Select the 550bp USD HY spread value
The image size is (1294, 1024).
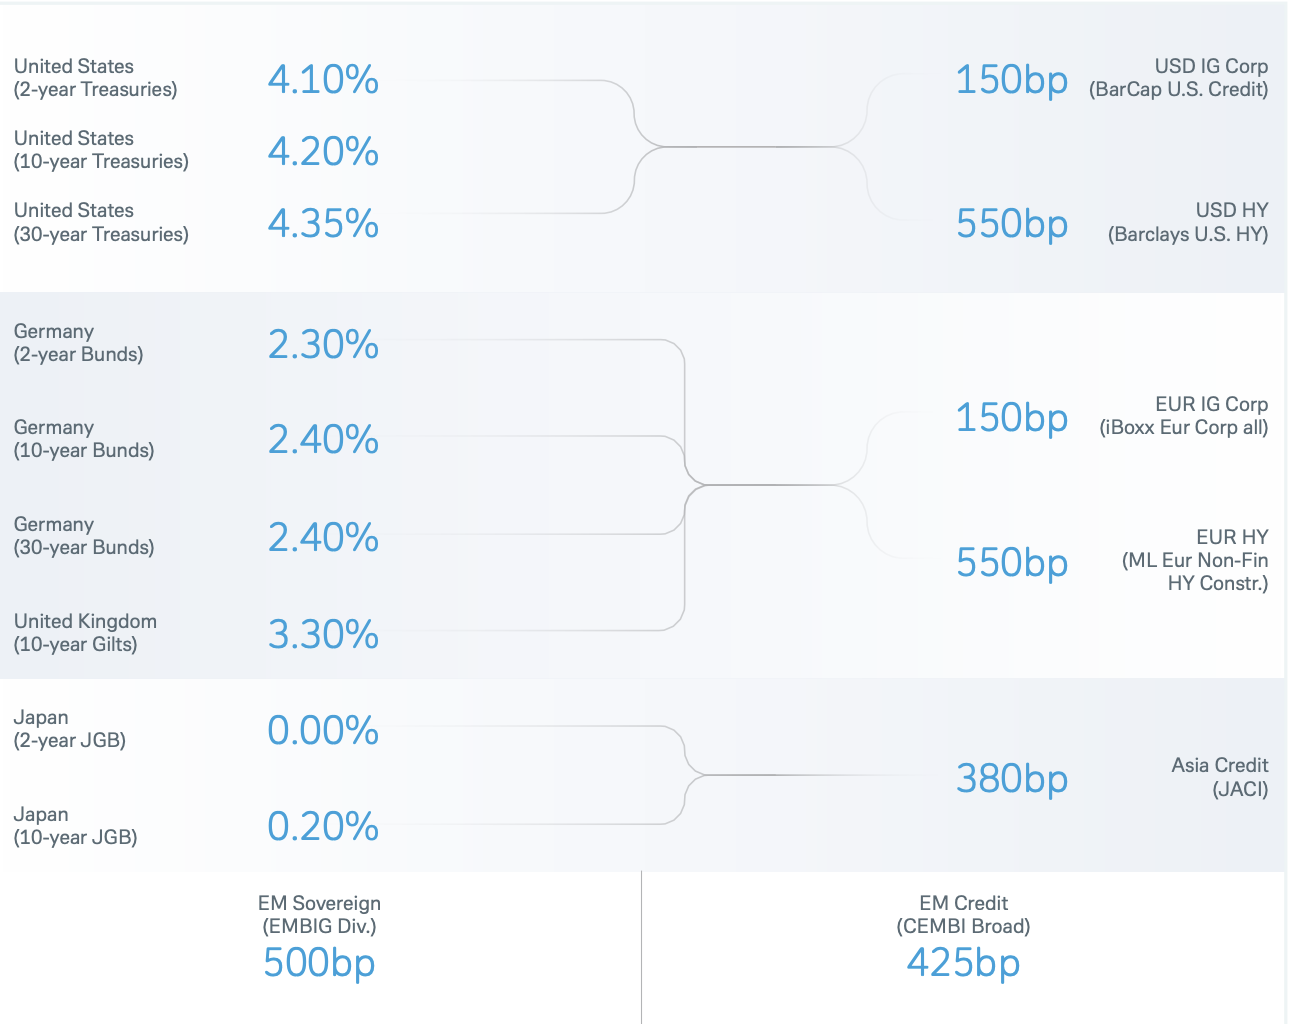pos(1012,224)
